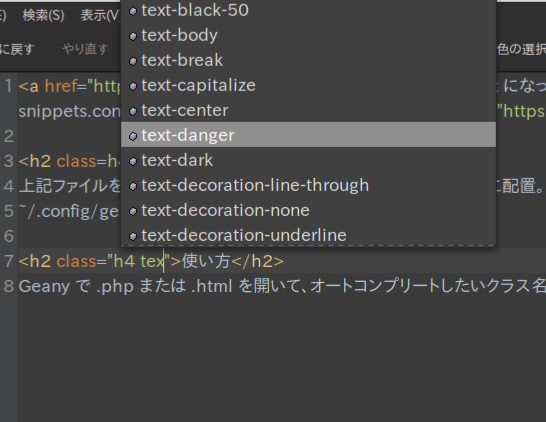The width and height of the screenshot is (546, 422).
Task: Open the 表示(V) menu
Action: coord(100,15)
